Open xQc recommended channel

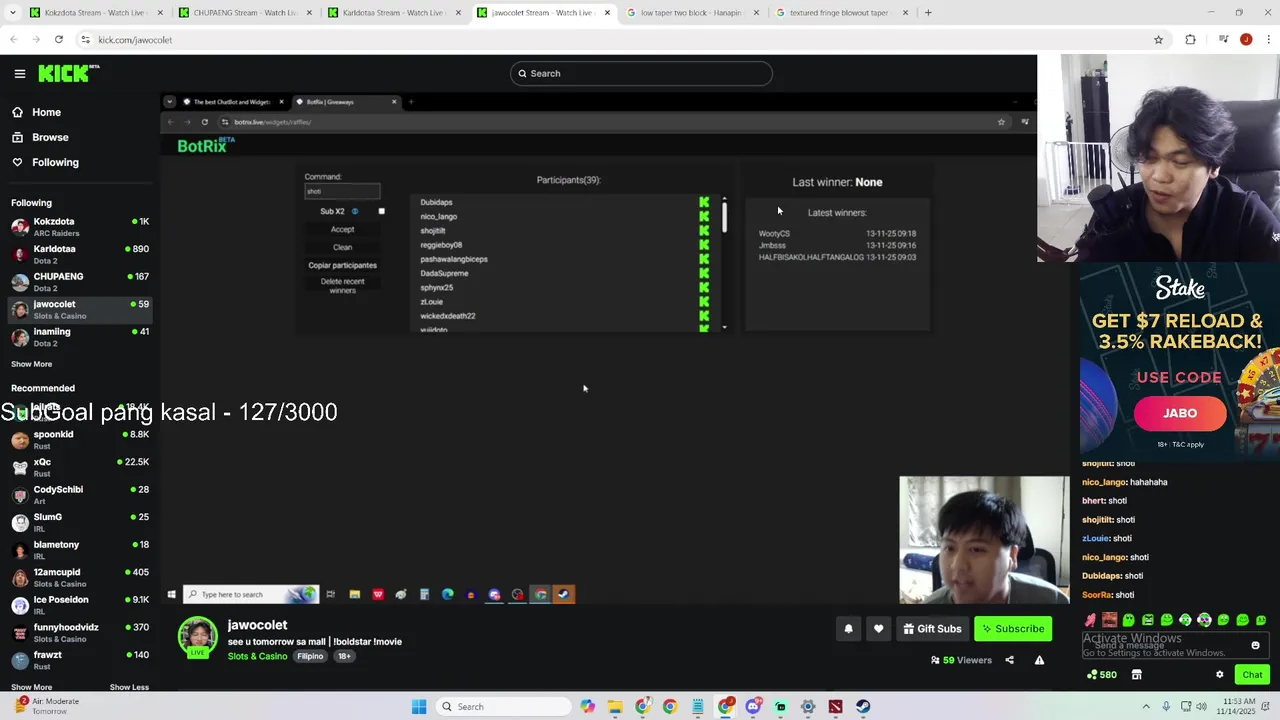[80, 467]
